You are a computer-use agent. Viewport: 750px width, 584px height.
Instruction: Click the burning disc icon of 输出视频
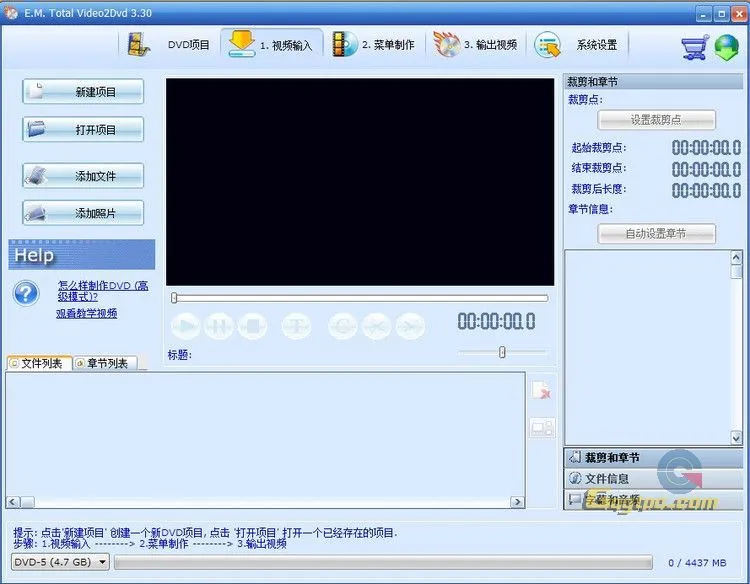point(446,44)
